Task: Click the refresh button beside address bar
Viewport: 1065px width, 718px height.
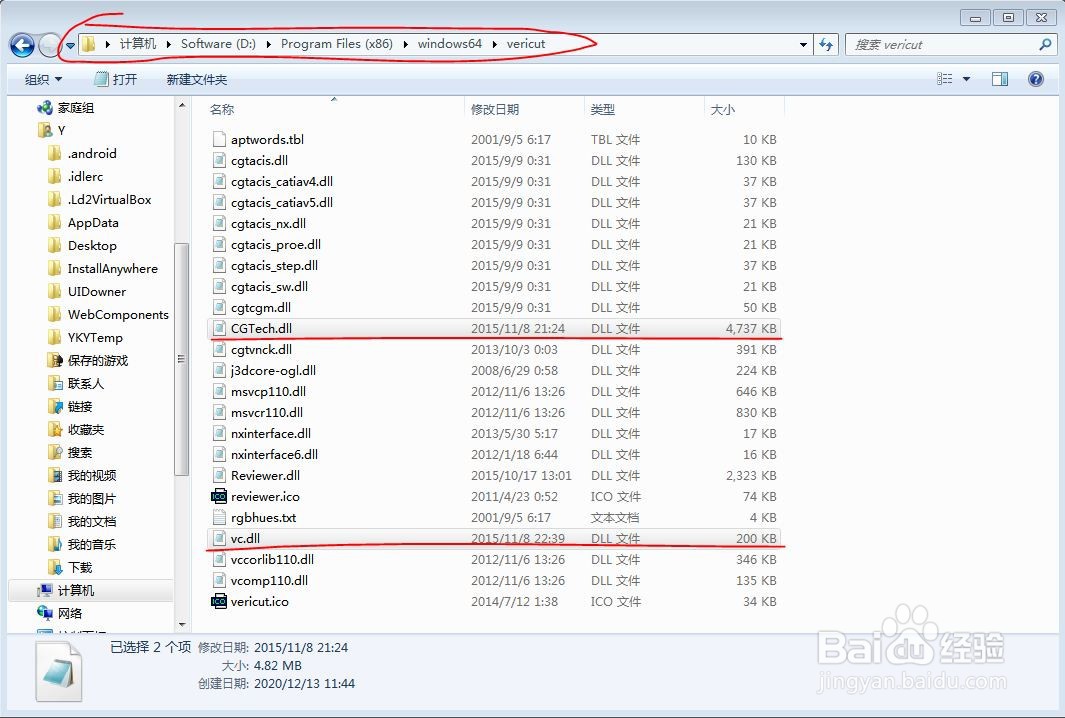Action: point(826,45)
